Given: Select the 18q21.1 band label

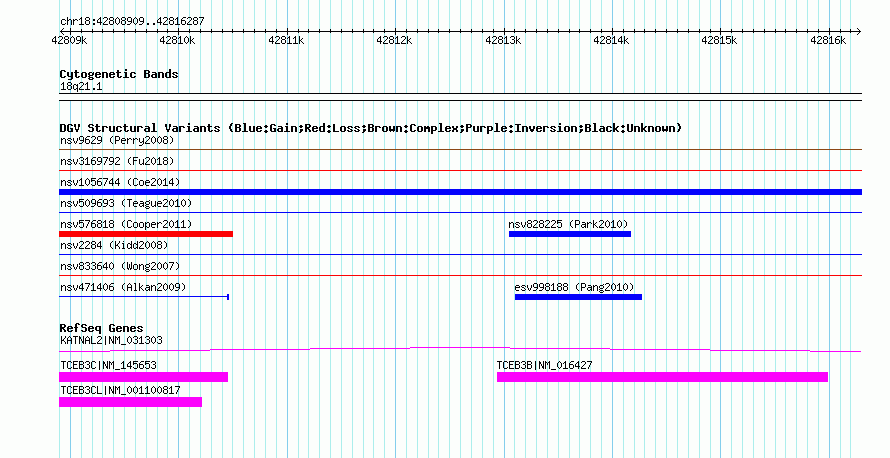Looking at the screenshot, I should point(81,87).
